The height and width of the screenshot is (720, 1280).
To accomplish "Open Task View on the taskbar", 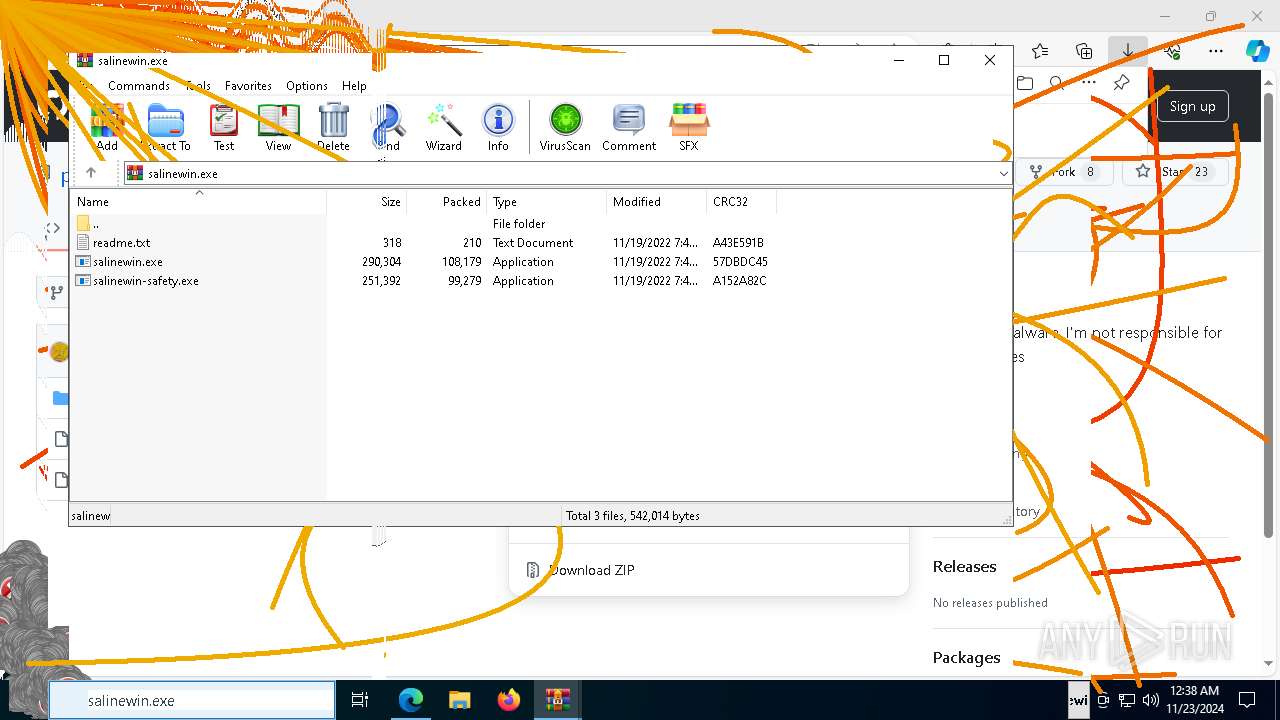I will pyautogui.click(x=360, y=700).
